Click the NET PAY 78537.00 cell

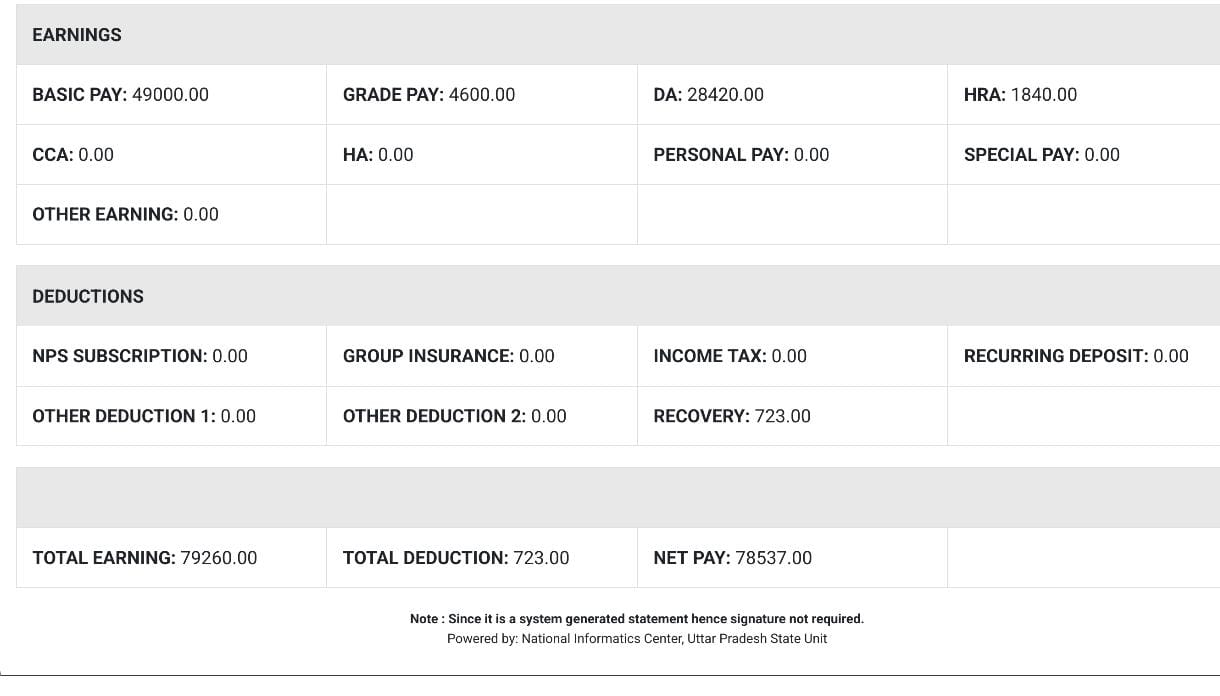732,558
